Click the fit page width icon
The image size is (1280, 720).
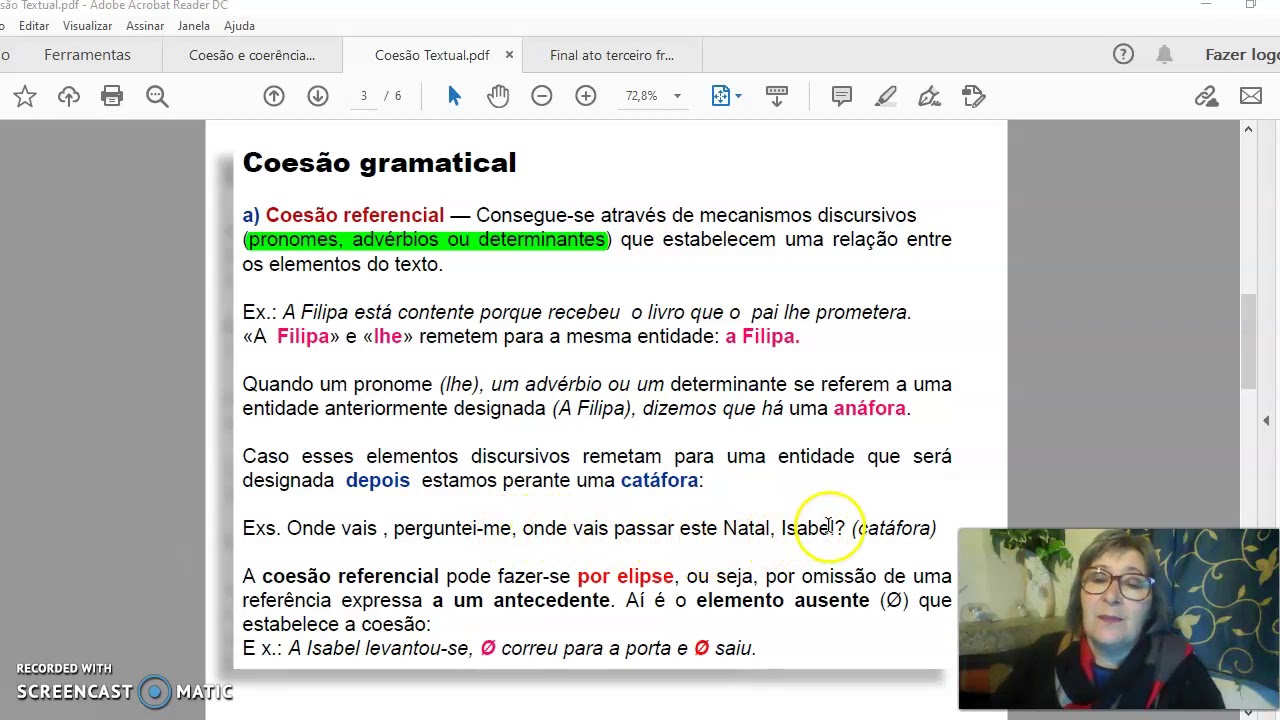click(x=720, y=96)
